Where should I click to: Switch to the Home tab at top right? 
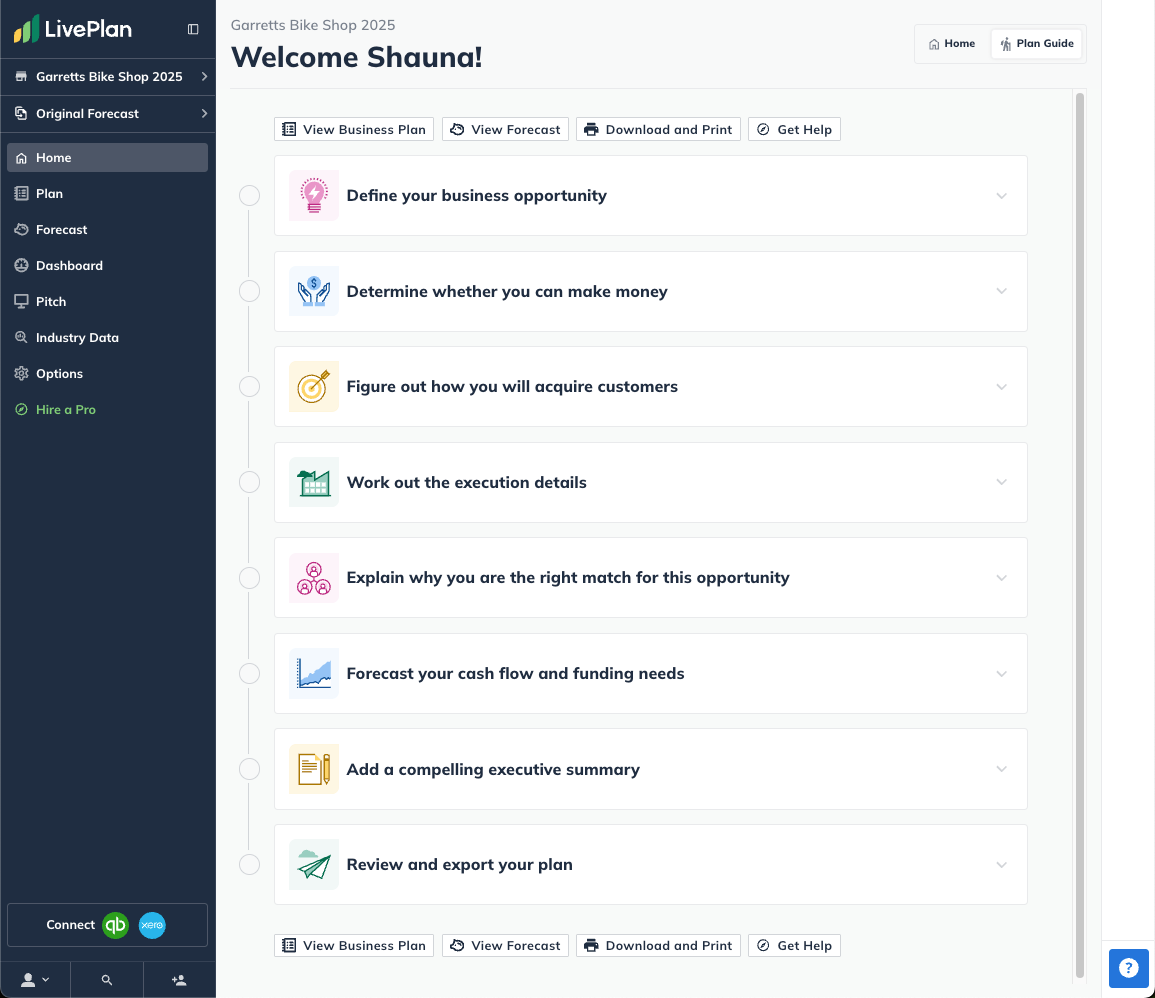coord(952,43)
